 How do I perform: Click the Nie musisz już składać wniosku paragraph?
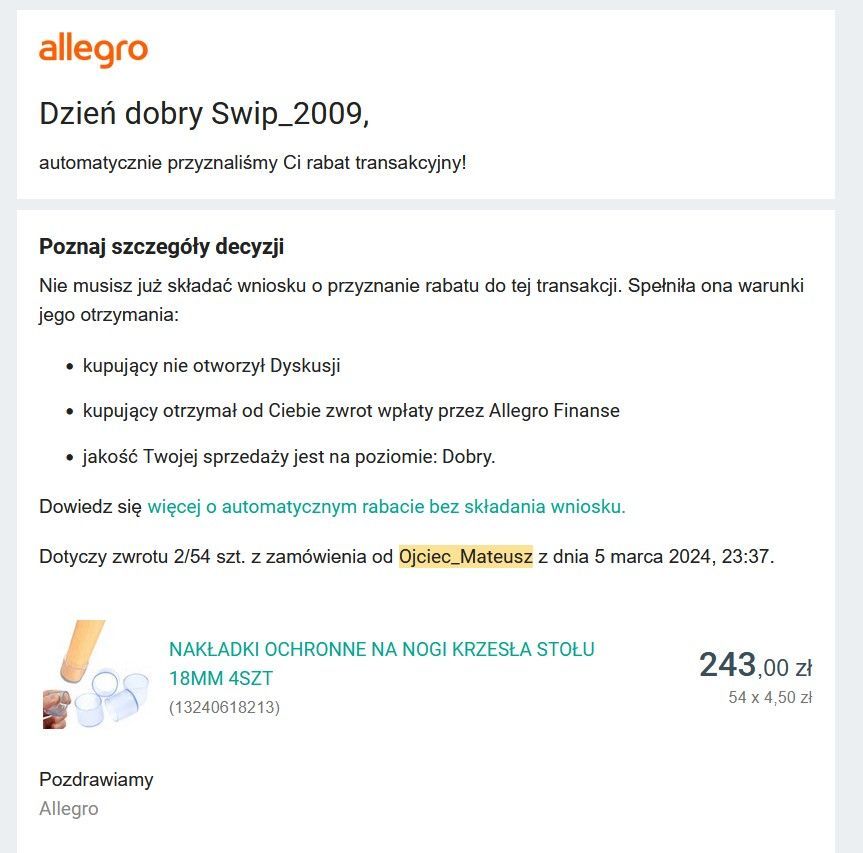coord(422,300)
